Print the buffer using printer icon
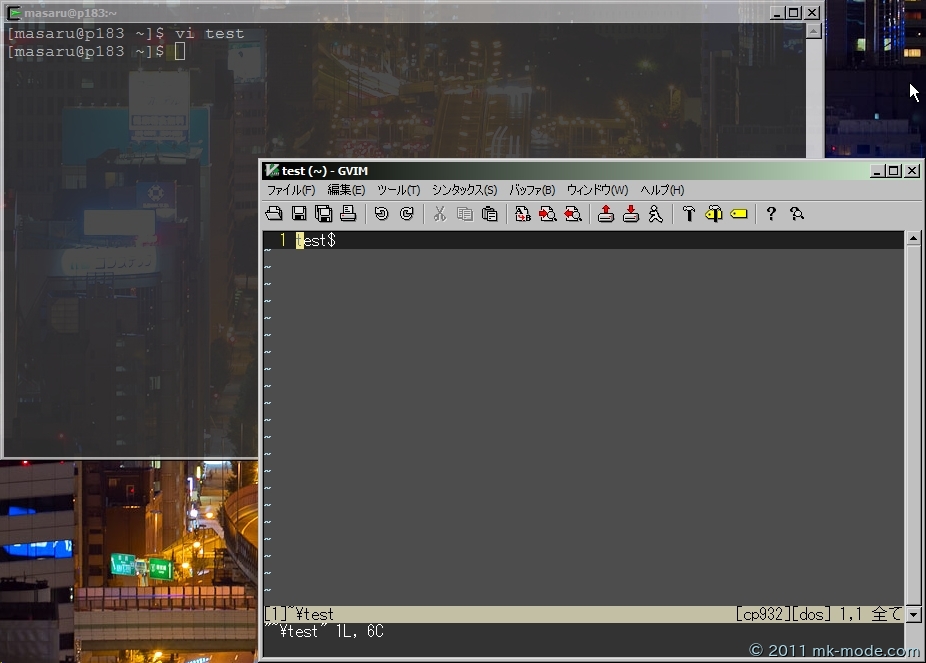Image resolution: width=926 pixels, height=663 pixels. [348, 213]
